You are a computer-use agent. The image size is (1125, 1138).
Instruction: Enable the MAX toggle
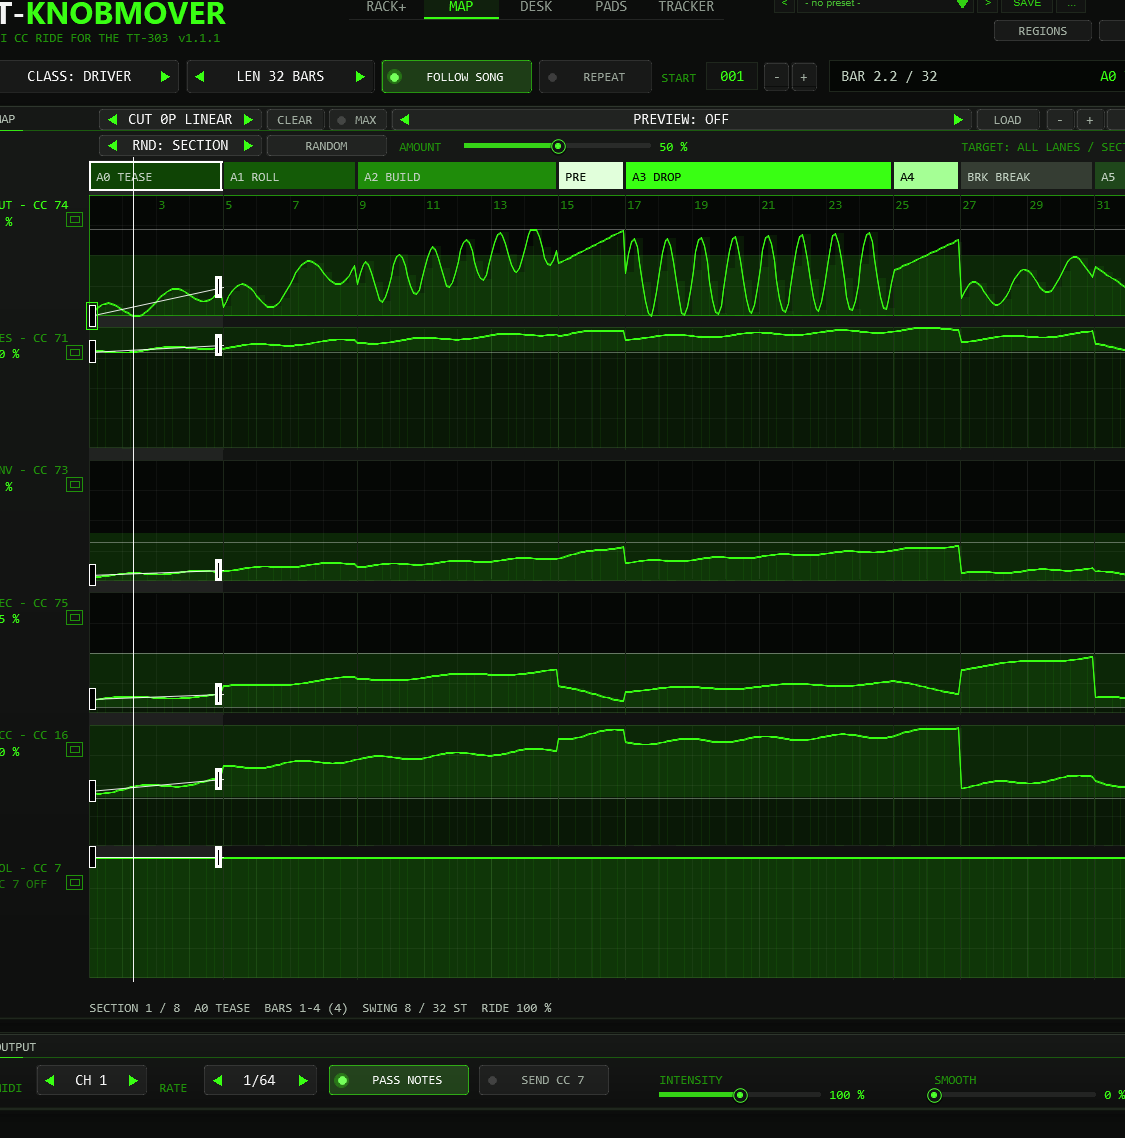358,120
